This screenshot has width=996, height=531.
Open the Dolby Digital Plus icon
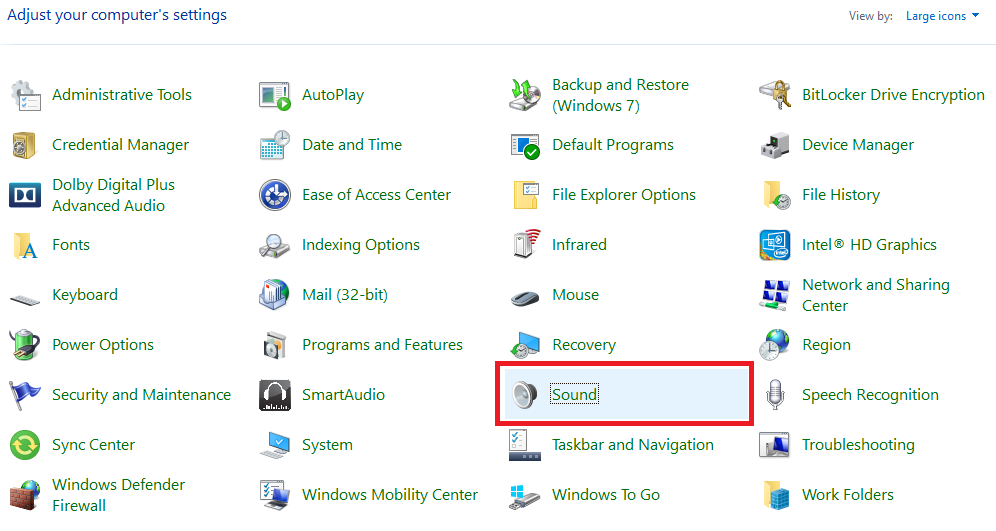point(25,195)
